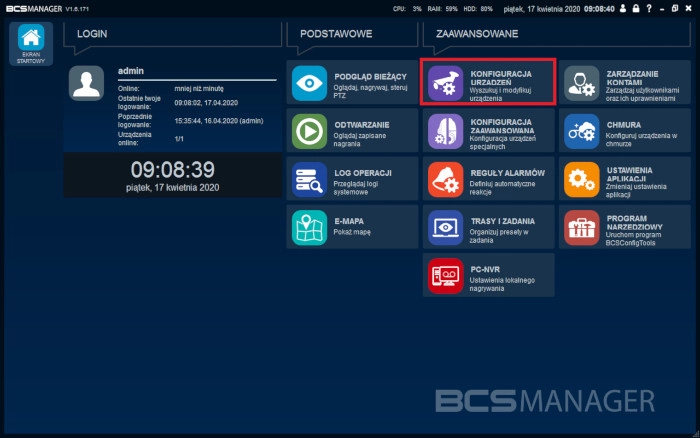Click the Program Narzędziowy toolbox icon

pos(582,228)
